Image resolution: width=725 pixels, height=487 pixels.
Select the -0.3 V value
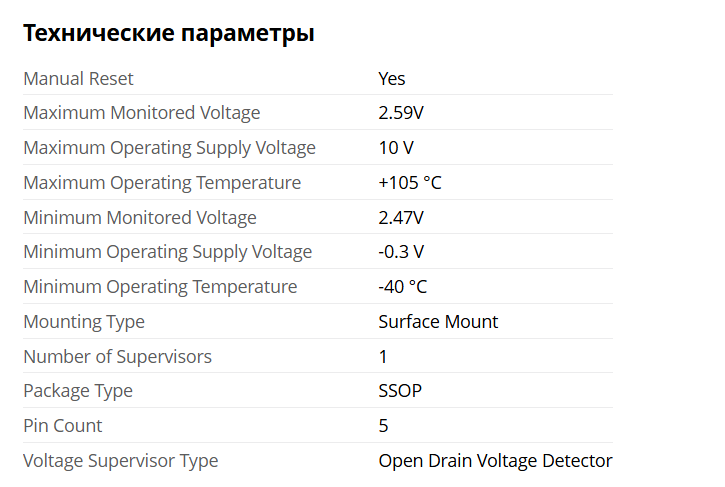click(401, 252)
